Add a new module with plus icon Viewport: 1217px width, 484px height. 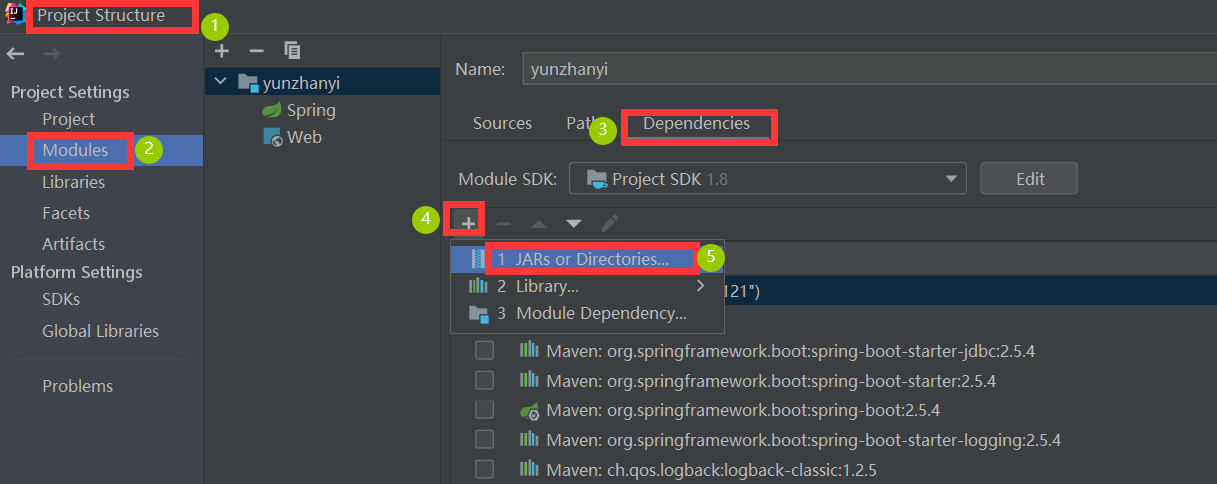coord(222,50)
